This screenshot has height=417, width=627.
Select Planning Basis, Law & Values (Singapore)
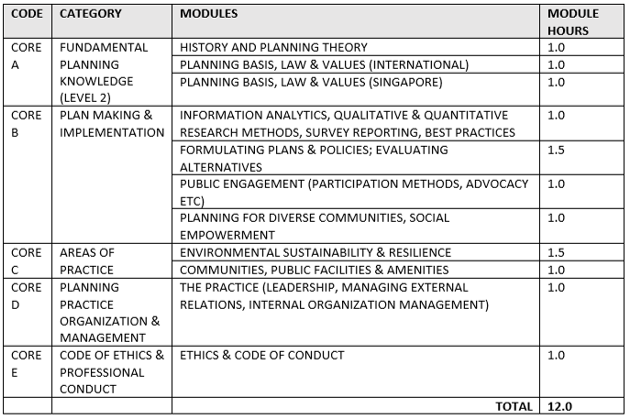(314, 81)
